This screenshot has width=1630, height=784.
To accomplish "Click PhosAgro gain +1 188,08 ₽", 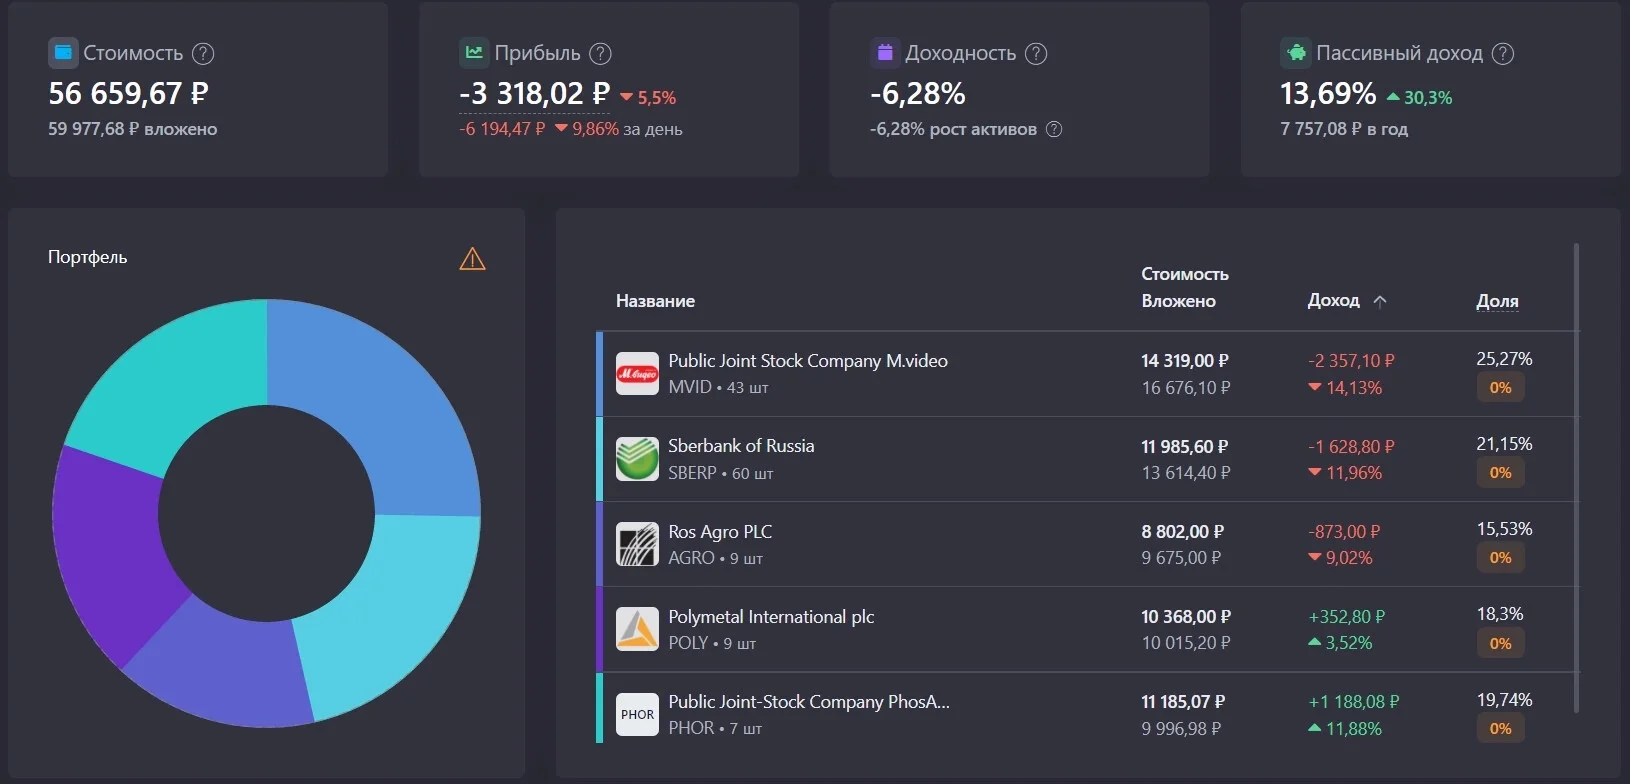I will click(x=1354, y=702).
